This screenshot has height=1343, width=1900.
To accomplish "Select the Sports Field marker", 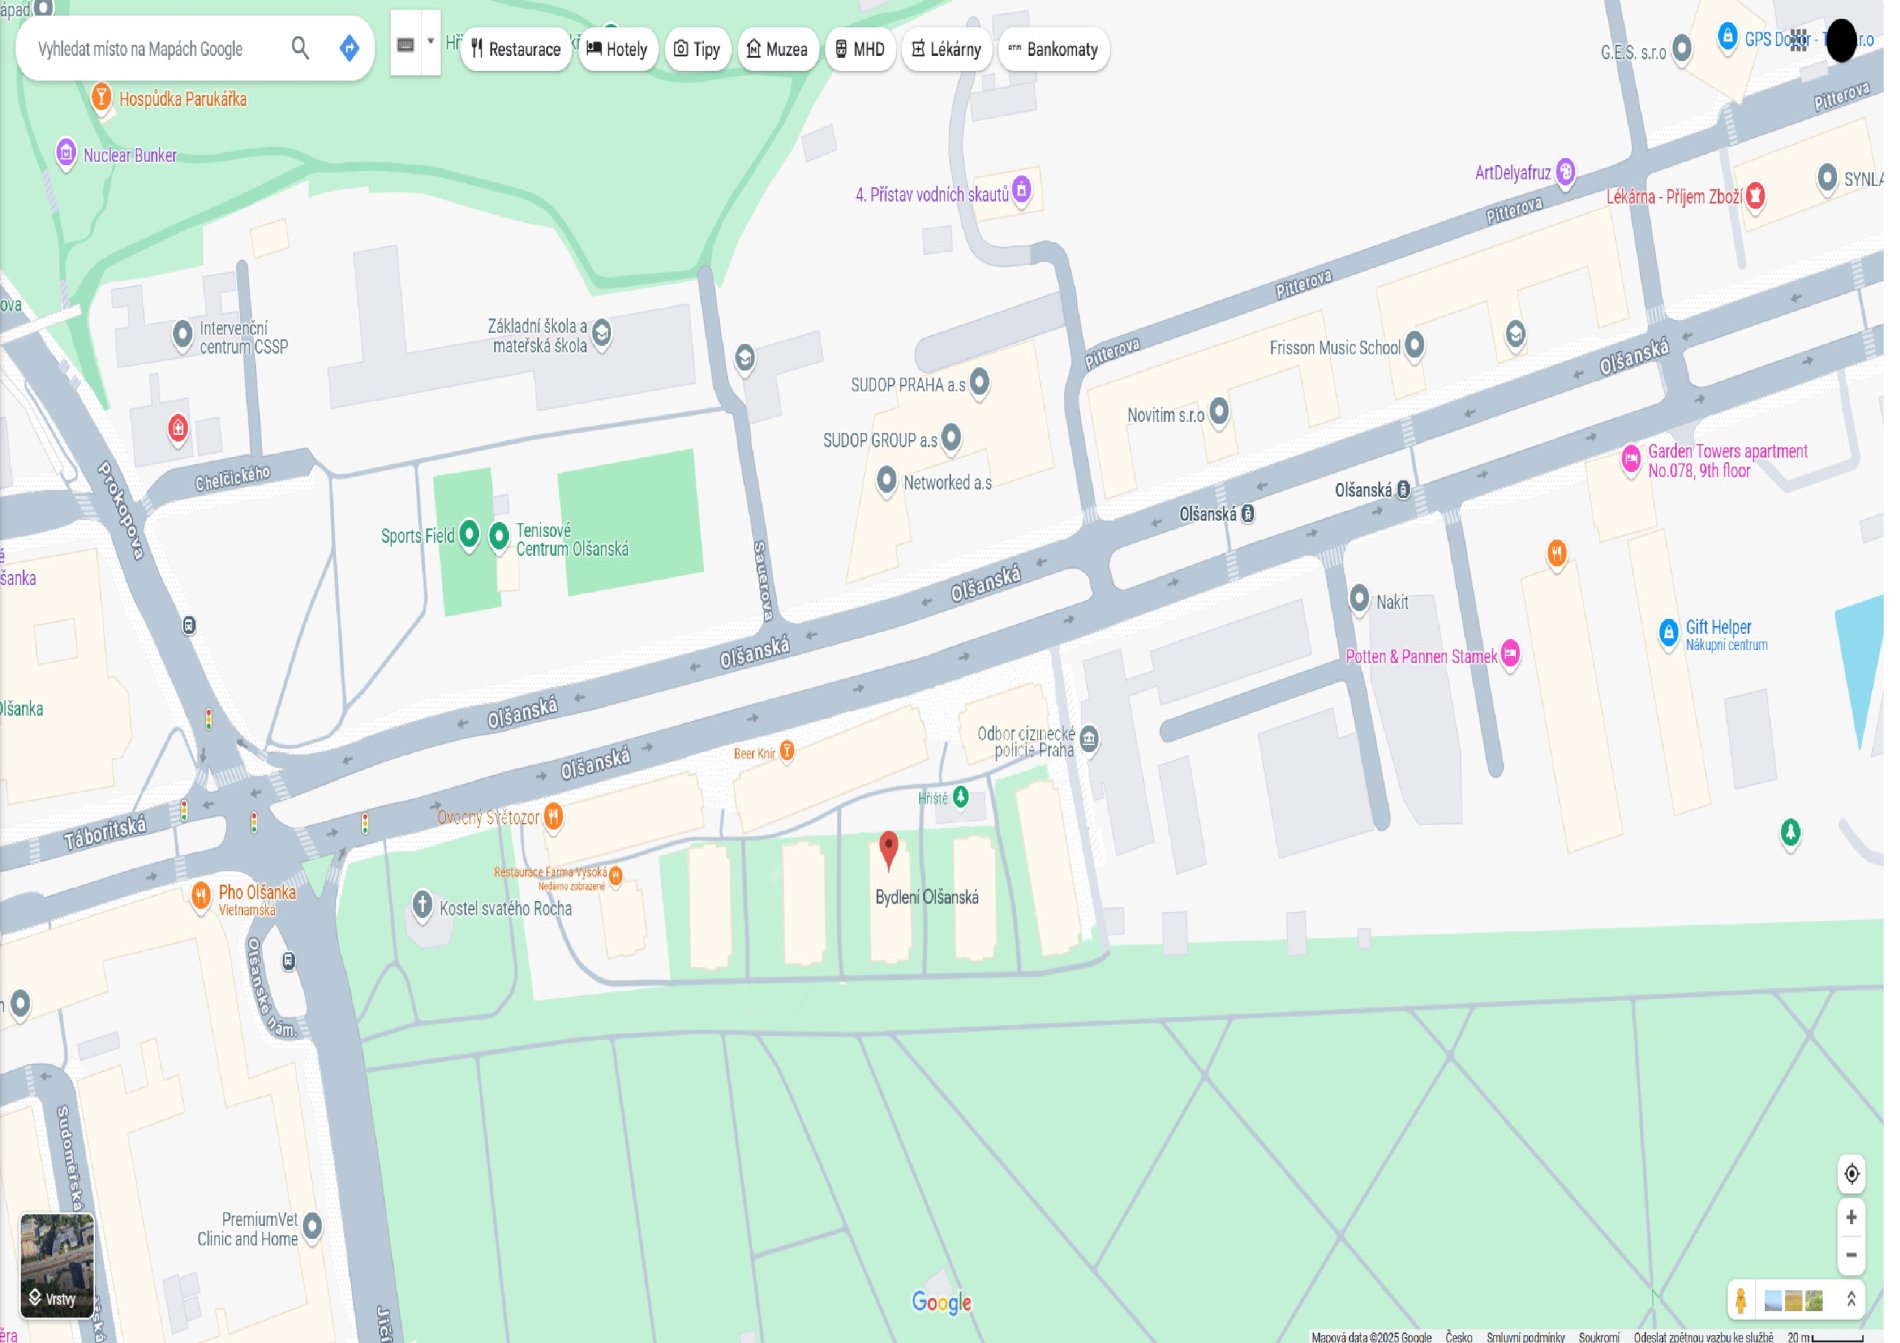I will click(469, 533).
